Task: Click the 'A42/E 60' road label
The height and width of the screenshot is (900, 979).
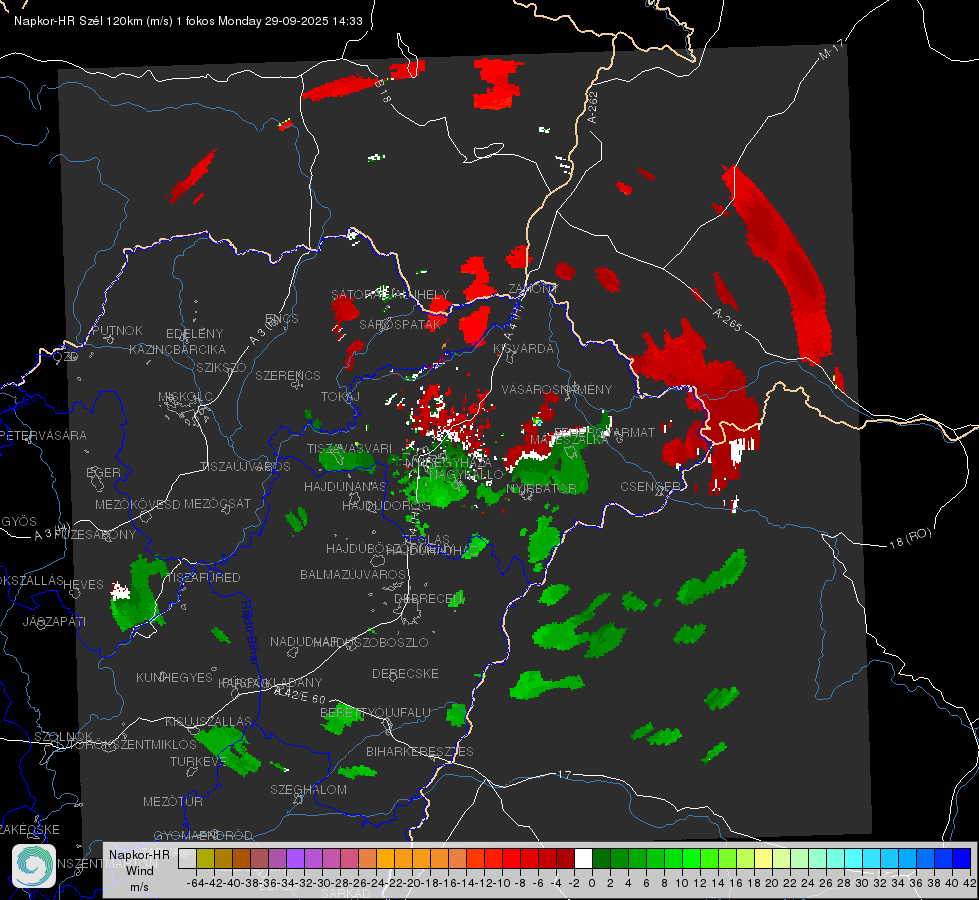Action: click(300, 695)
